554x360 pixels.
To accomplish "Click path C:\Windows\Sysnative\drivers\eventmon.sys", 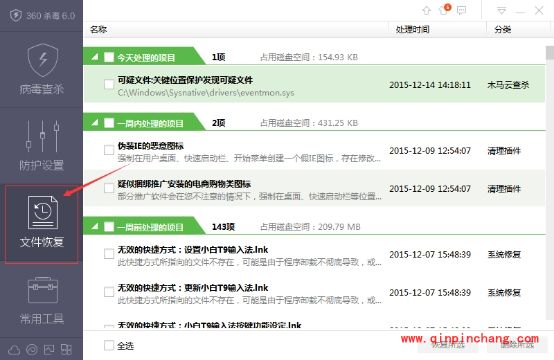I will click(206, 93).
